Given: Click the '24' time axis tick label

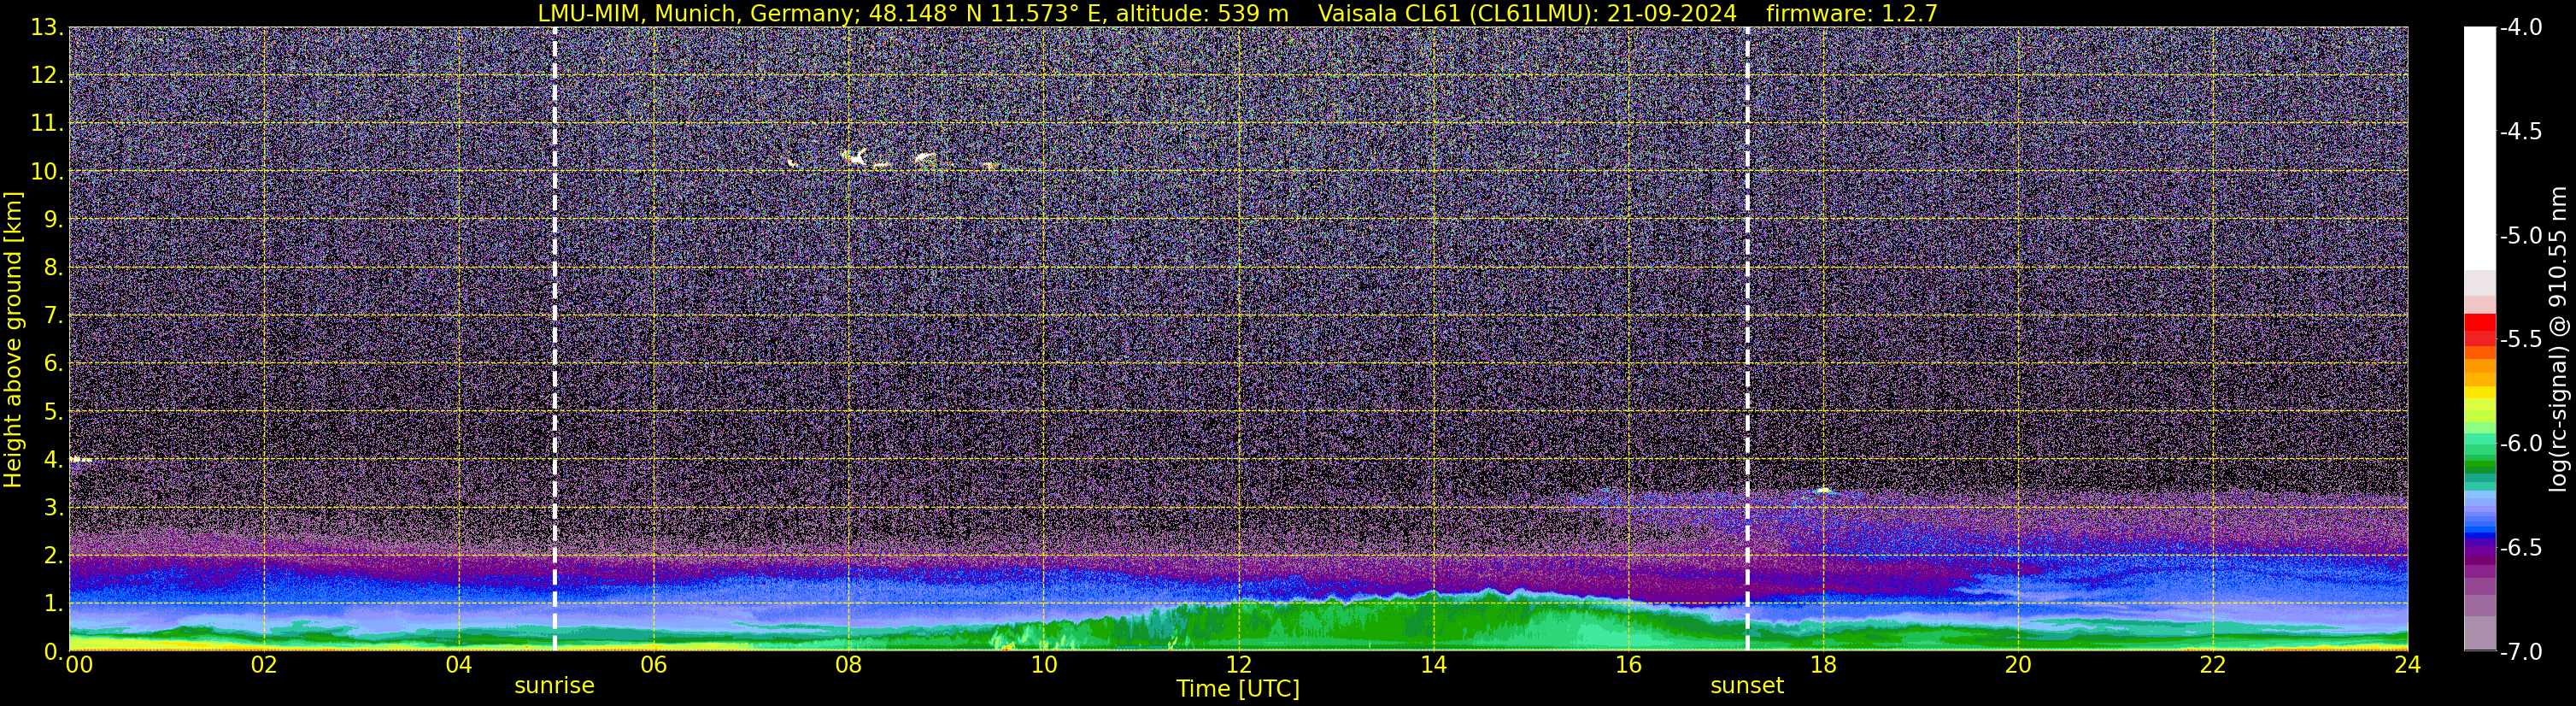Looking at the screenshot, I should tap(2408, 665).
